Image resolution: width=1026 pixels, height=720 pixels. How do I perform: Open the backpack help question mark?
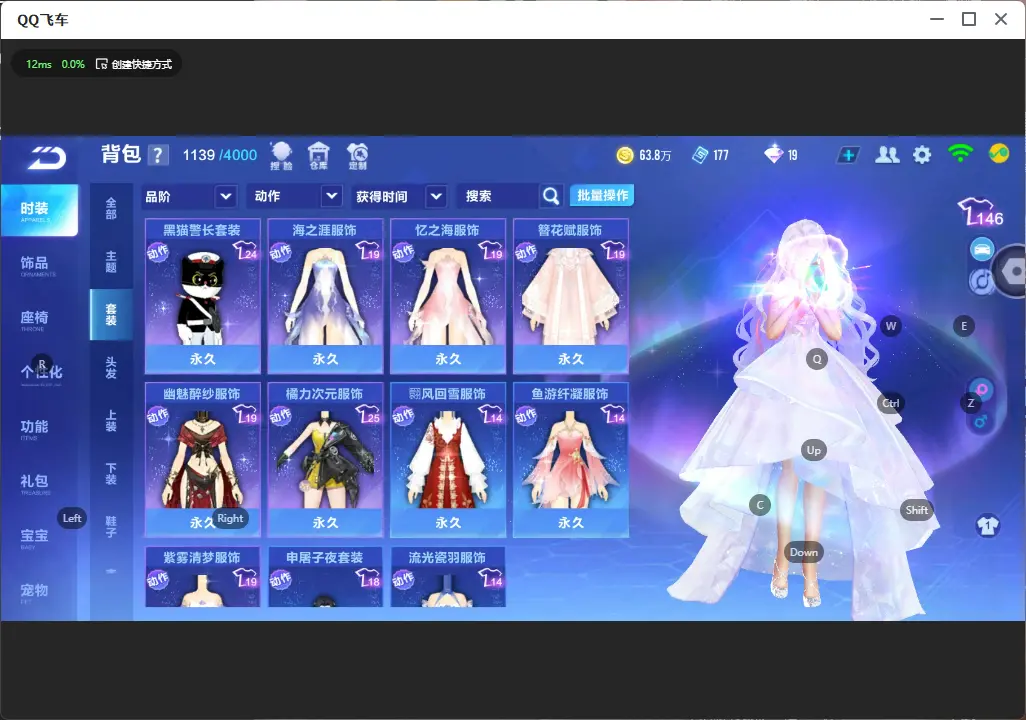[158, 156]
